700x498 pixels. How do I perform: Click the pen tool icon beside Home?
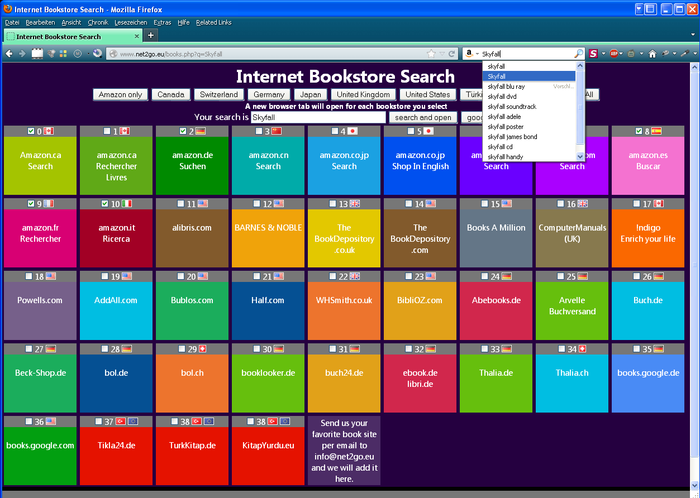tap(666, 54)
